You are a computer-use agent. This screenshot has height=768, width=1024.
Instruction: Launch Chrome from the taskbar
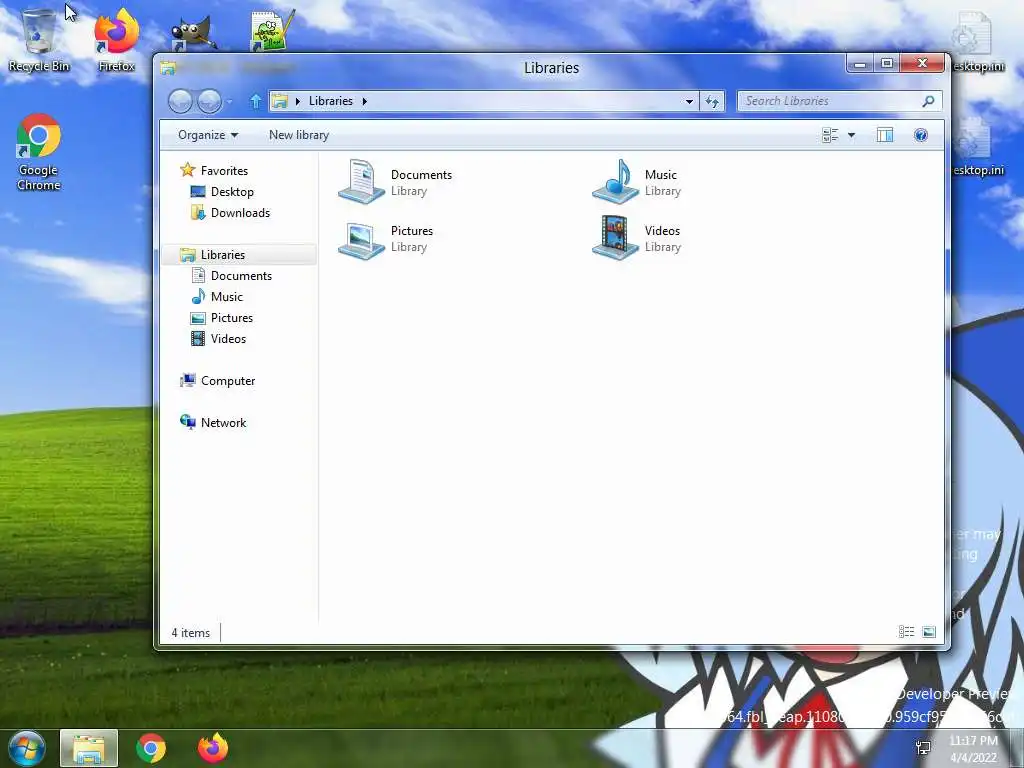(x=151, y=748)
